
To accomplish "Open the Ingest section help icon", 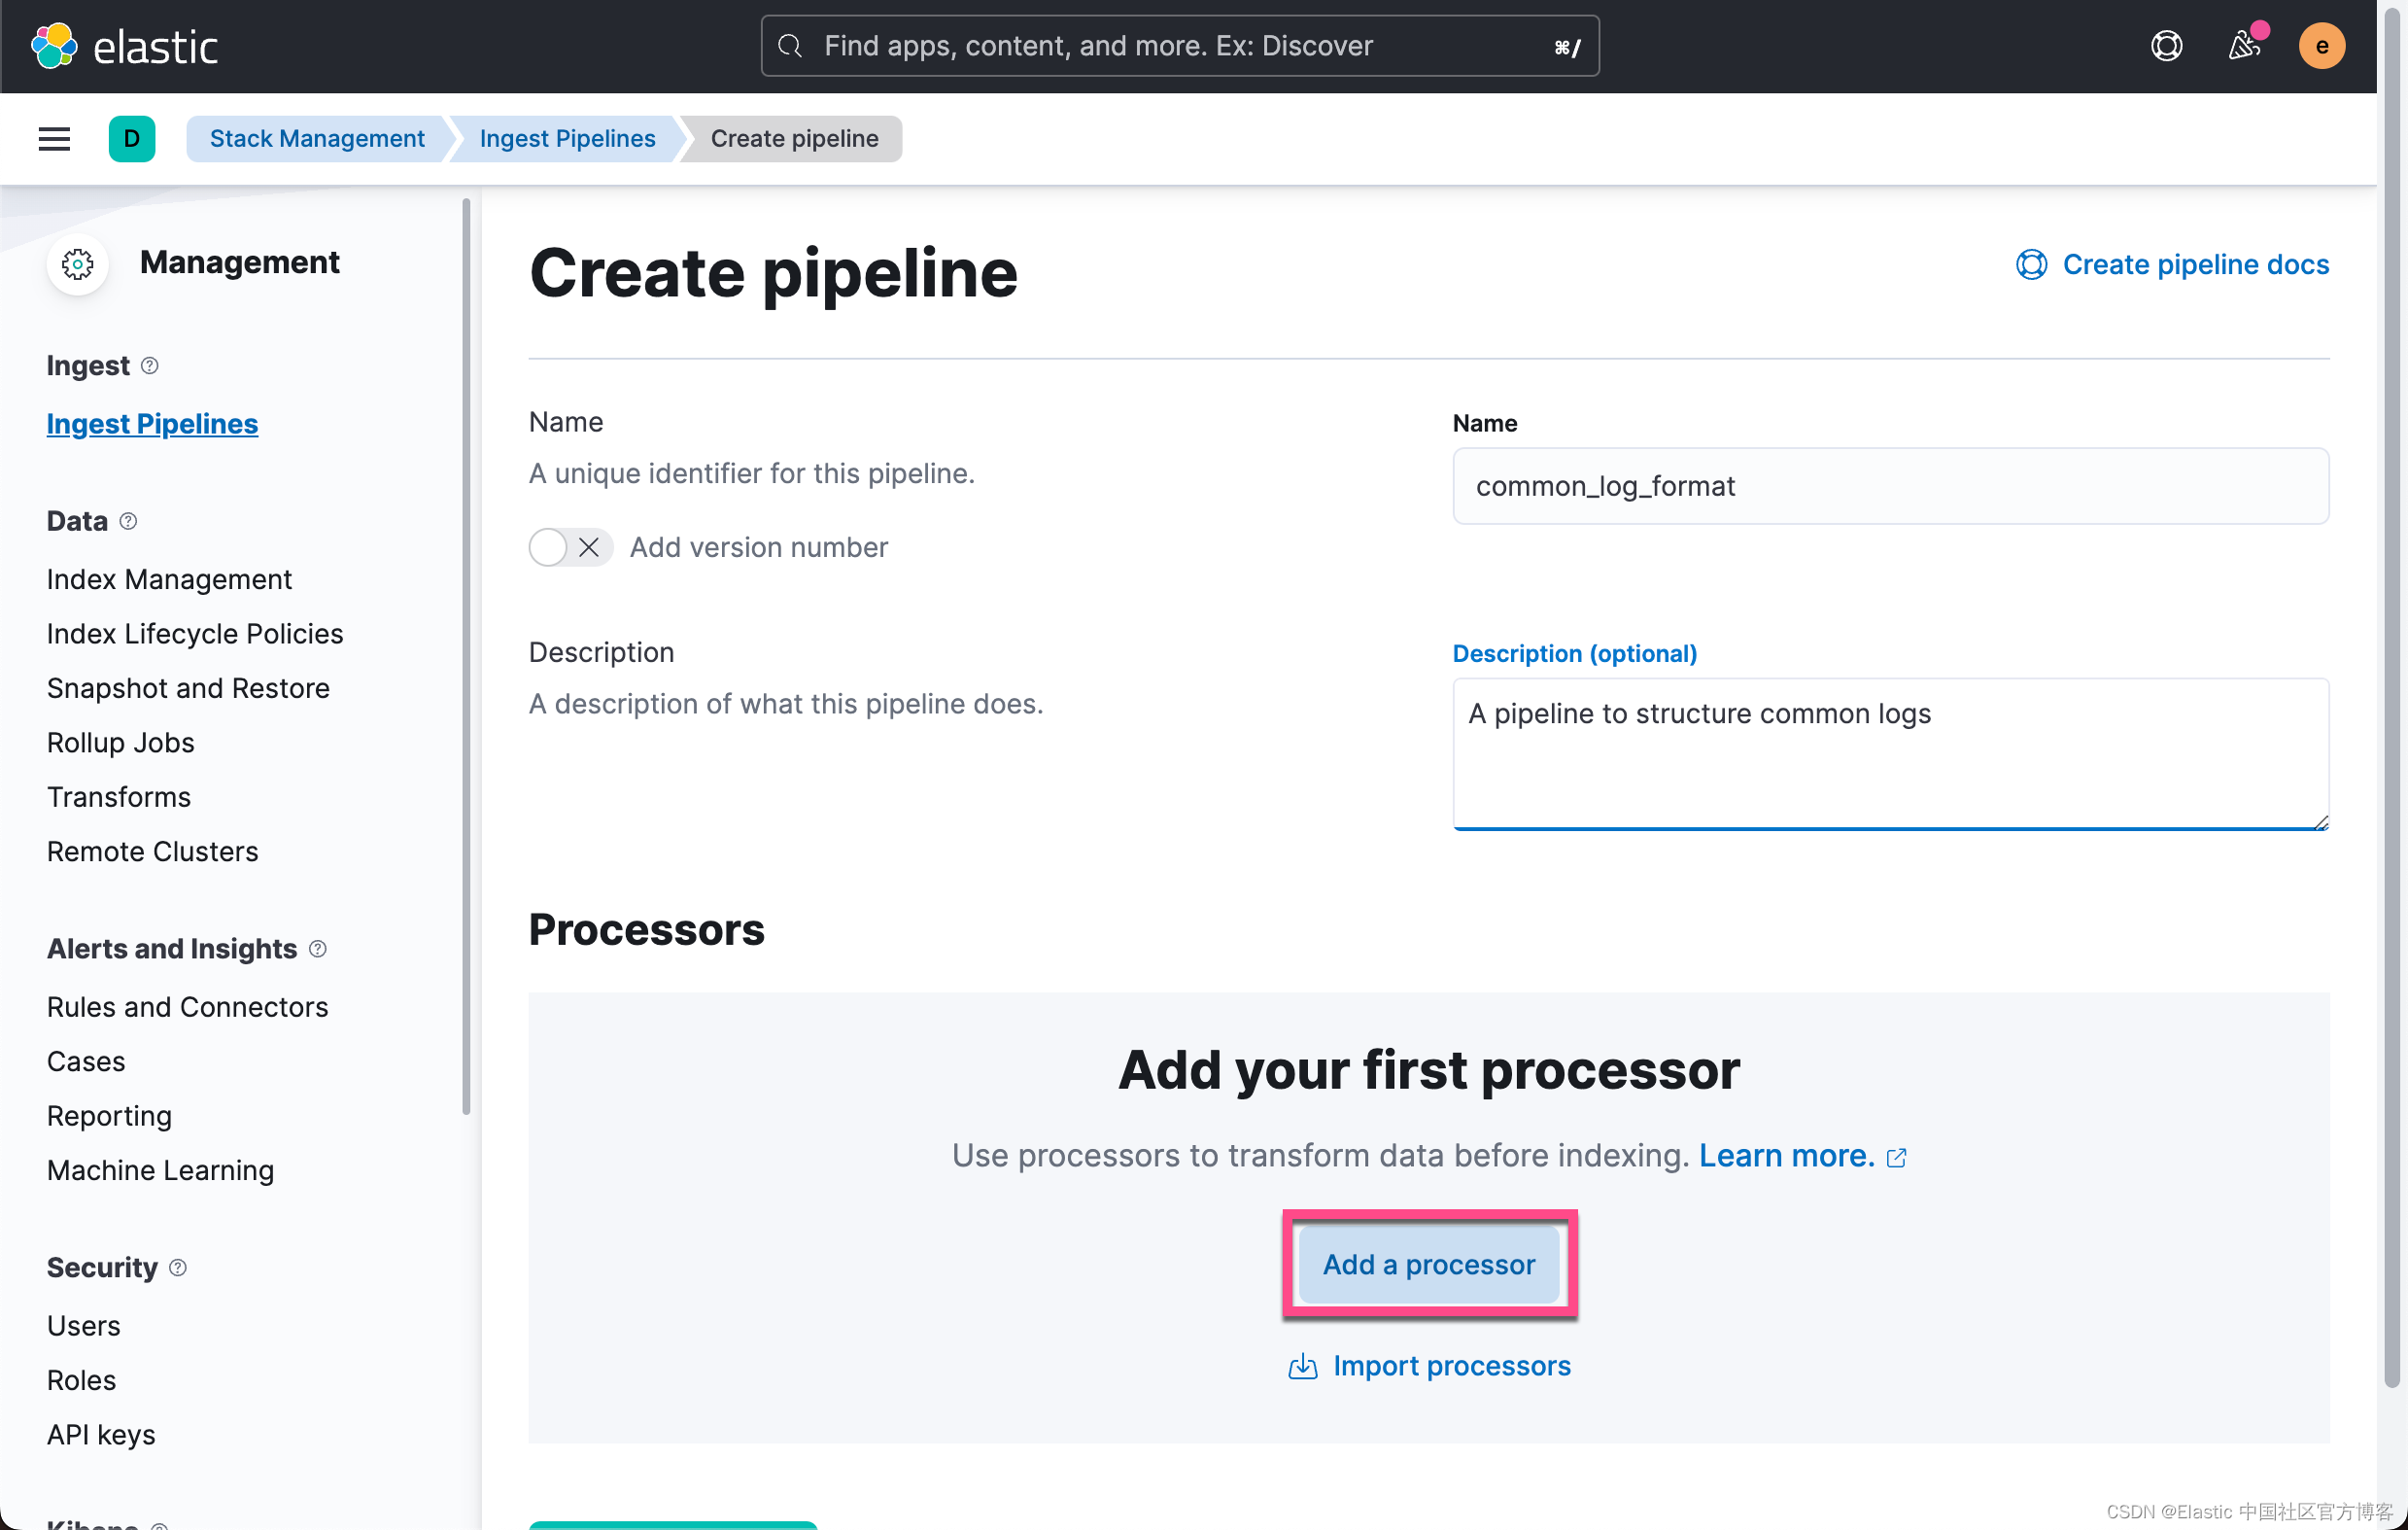I will pos(150,366).
